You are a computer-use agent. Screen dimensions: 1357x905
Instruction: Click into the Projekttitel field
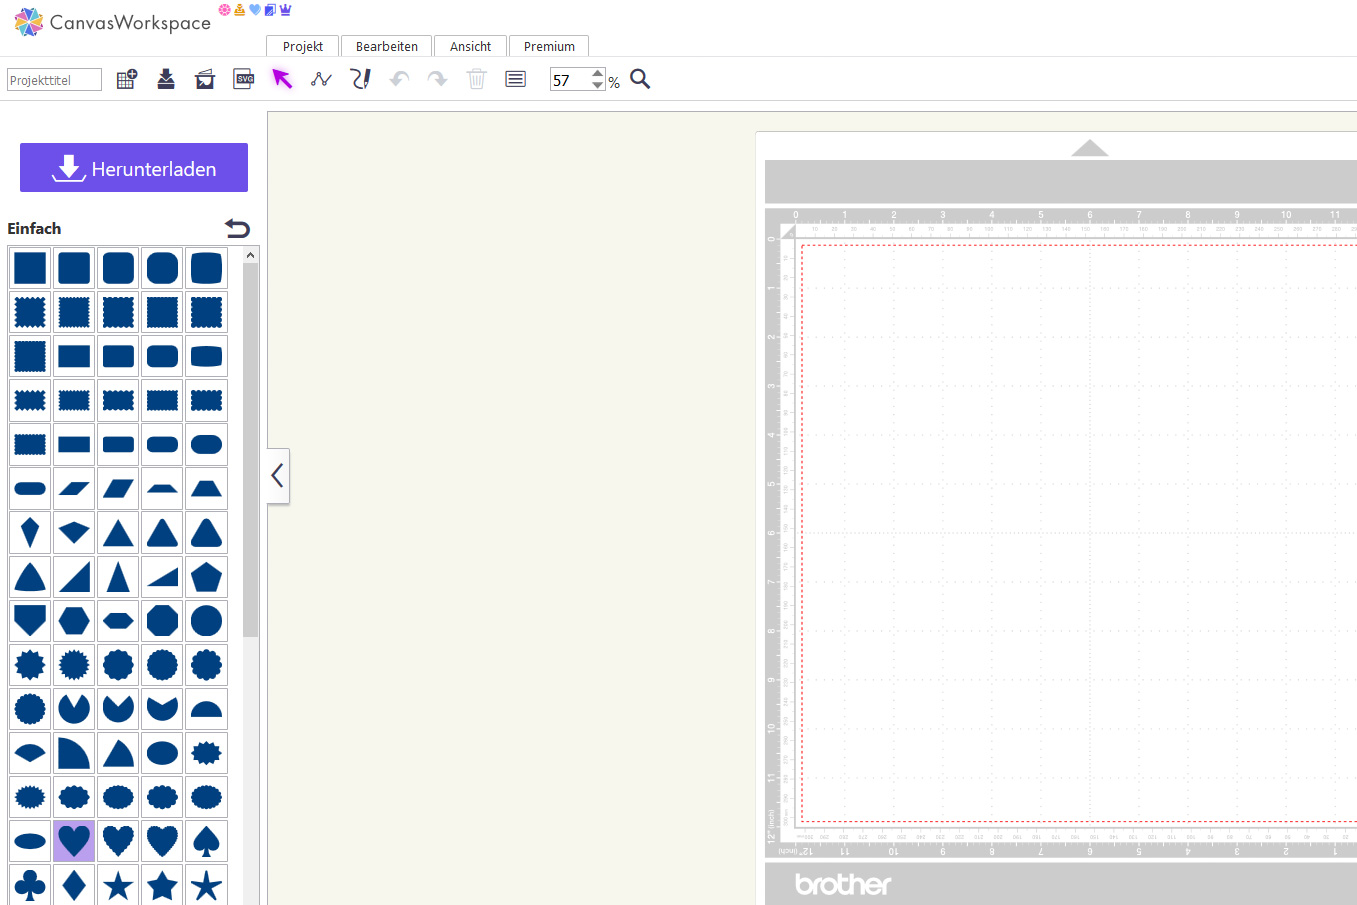click(54, 80)
